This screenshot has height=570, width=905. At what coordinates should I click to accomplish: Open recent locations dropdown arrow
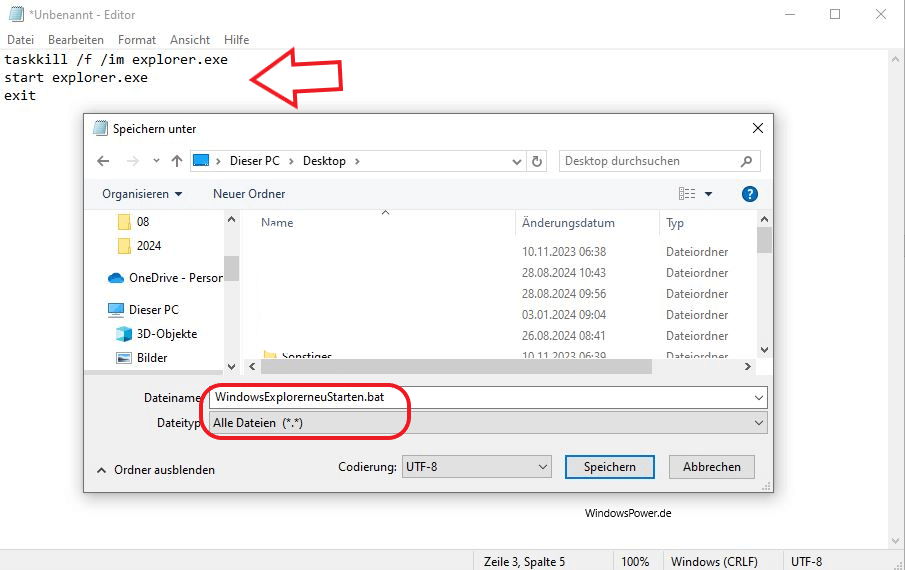tap(156, 161)
